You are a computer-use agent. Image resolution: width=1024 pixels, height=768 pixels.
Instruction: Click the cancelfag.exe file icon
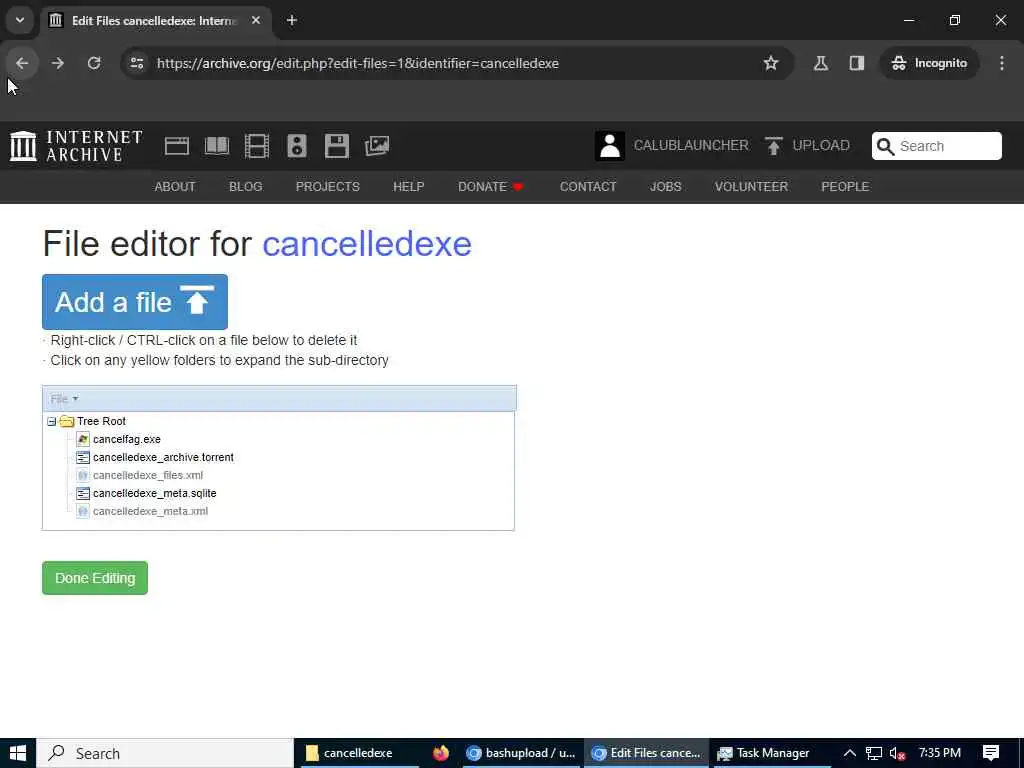click(82, 440)
